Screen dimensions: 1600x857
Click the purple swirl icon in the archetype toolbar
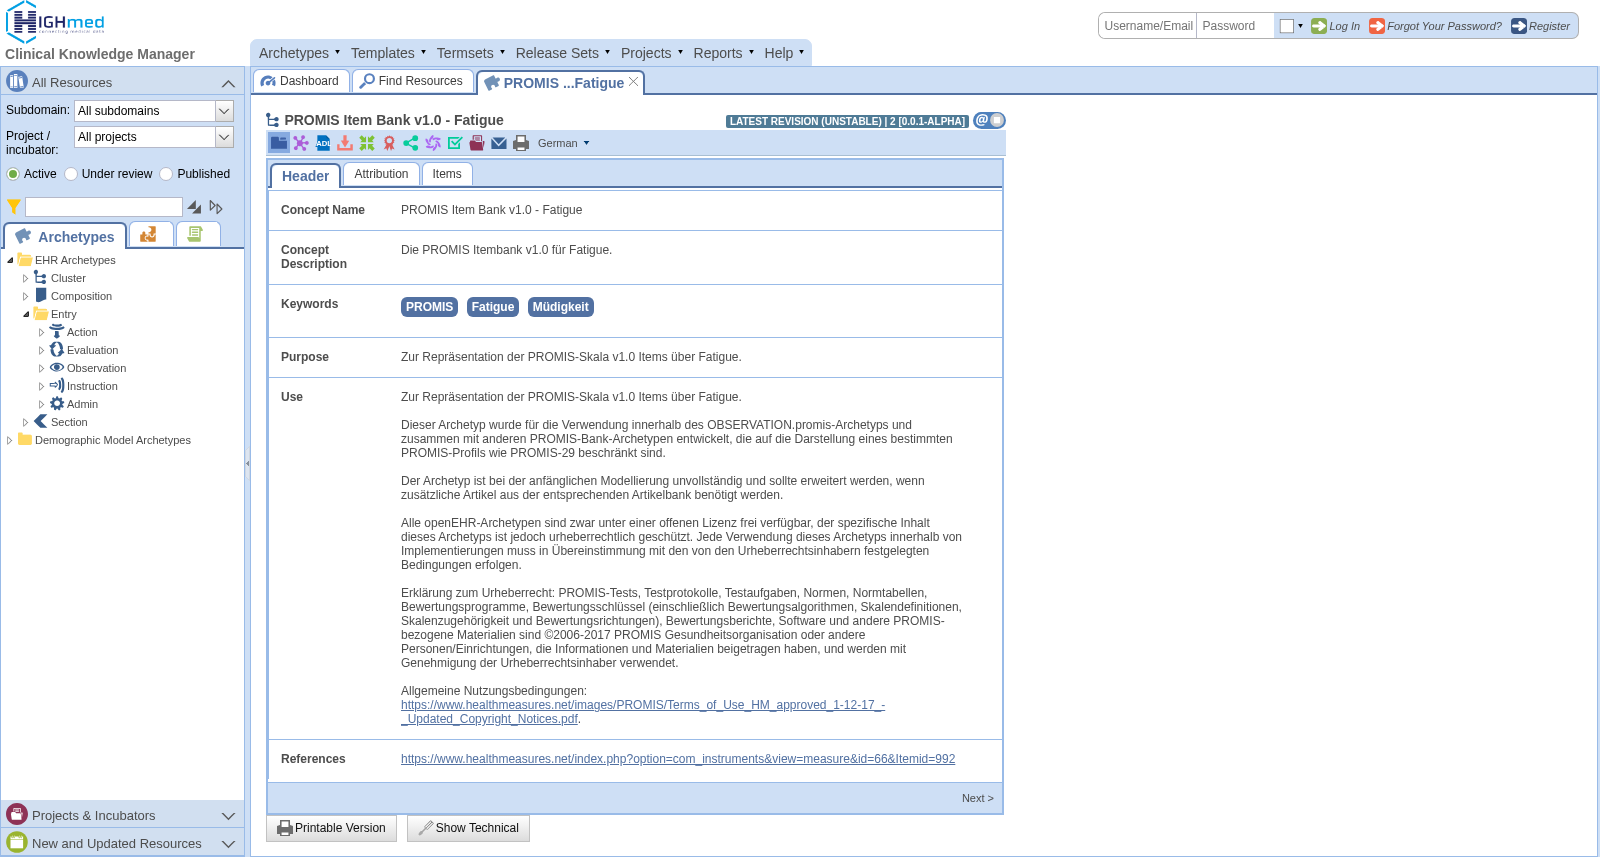coord(433,143)
